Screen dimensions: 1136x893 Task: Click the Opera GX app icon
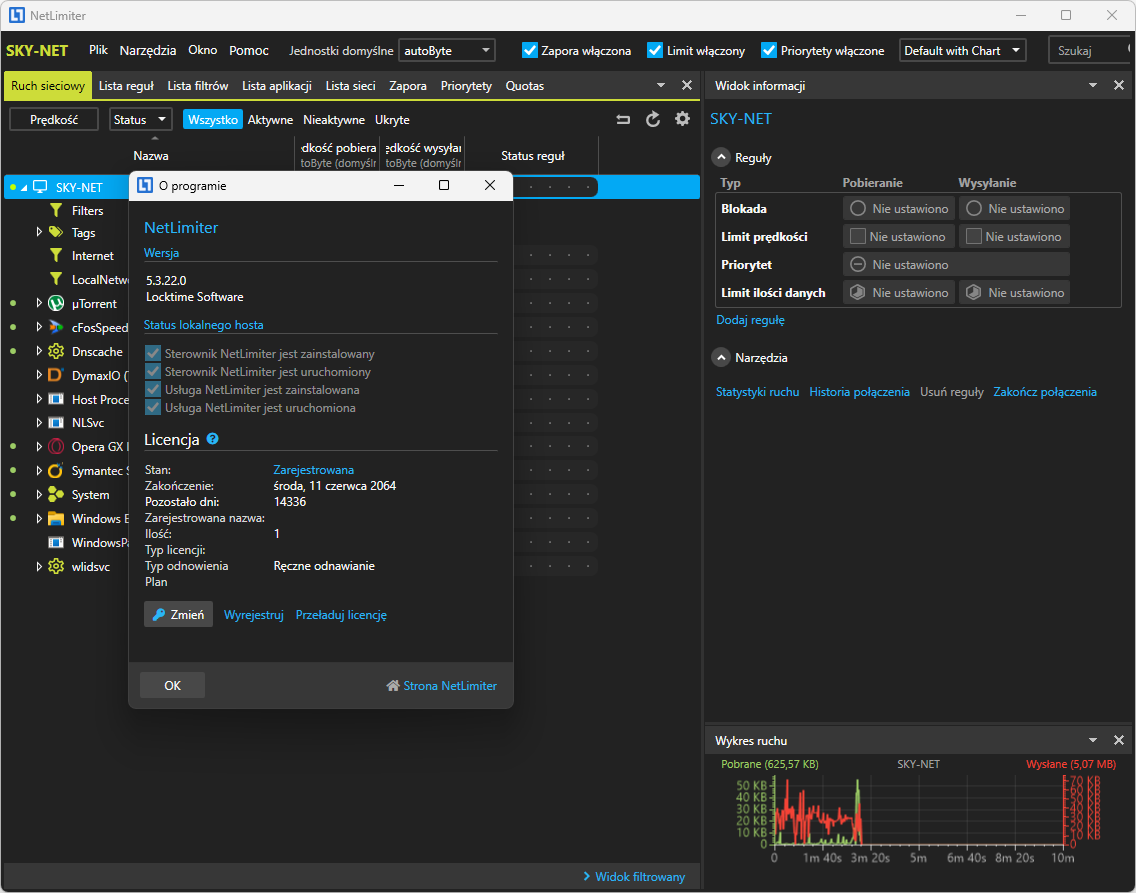click(x=56, y=447)
